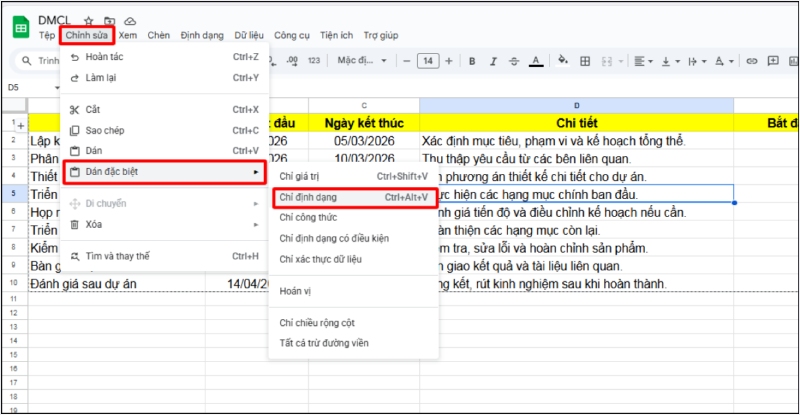Open text wrapping dropdown
The width and height of the screenshot is (800, 415).
[697, 61]
